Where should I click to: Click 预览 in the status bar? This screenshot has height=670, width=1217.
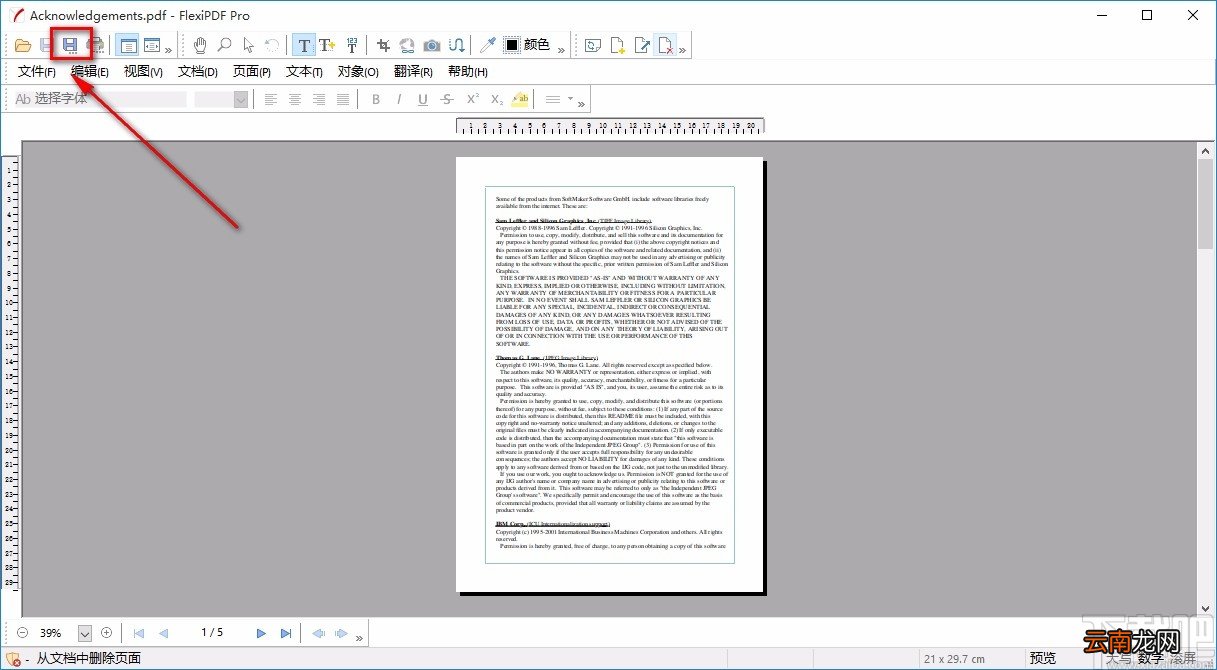(x=1043, y=658)
